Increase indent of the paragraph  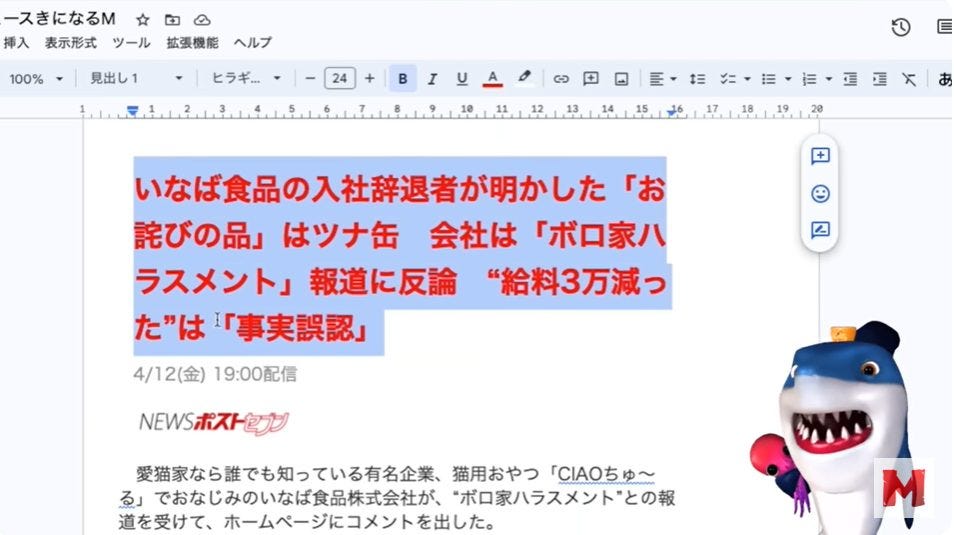[880, 79]
